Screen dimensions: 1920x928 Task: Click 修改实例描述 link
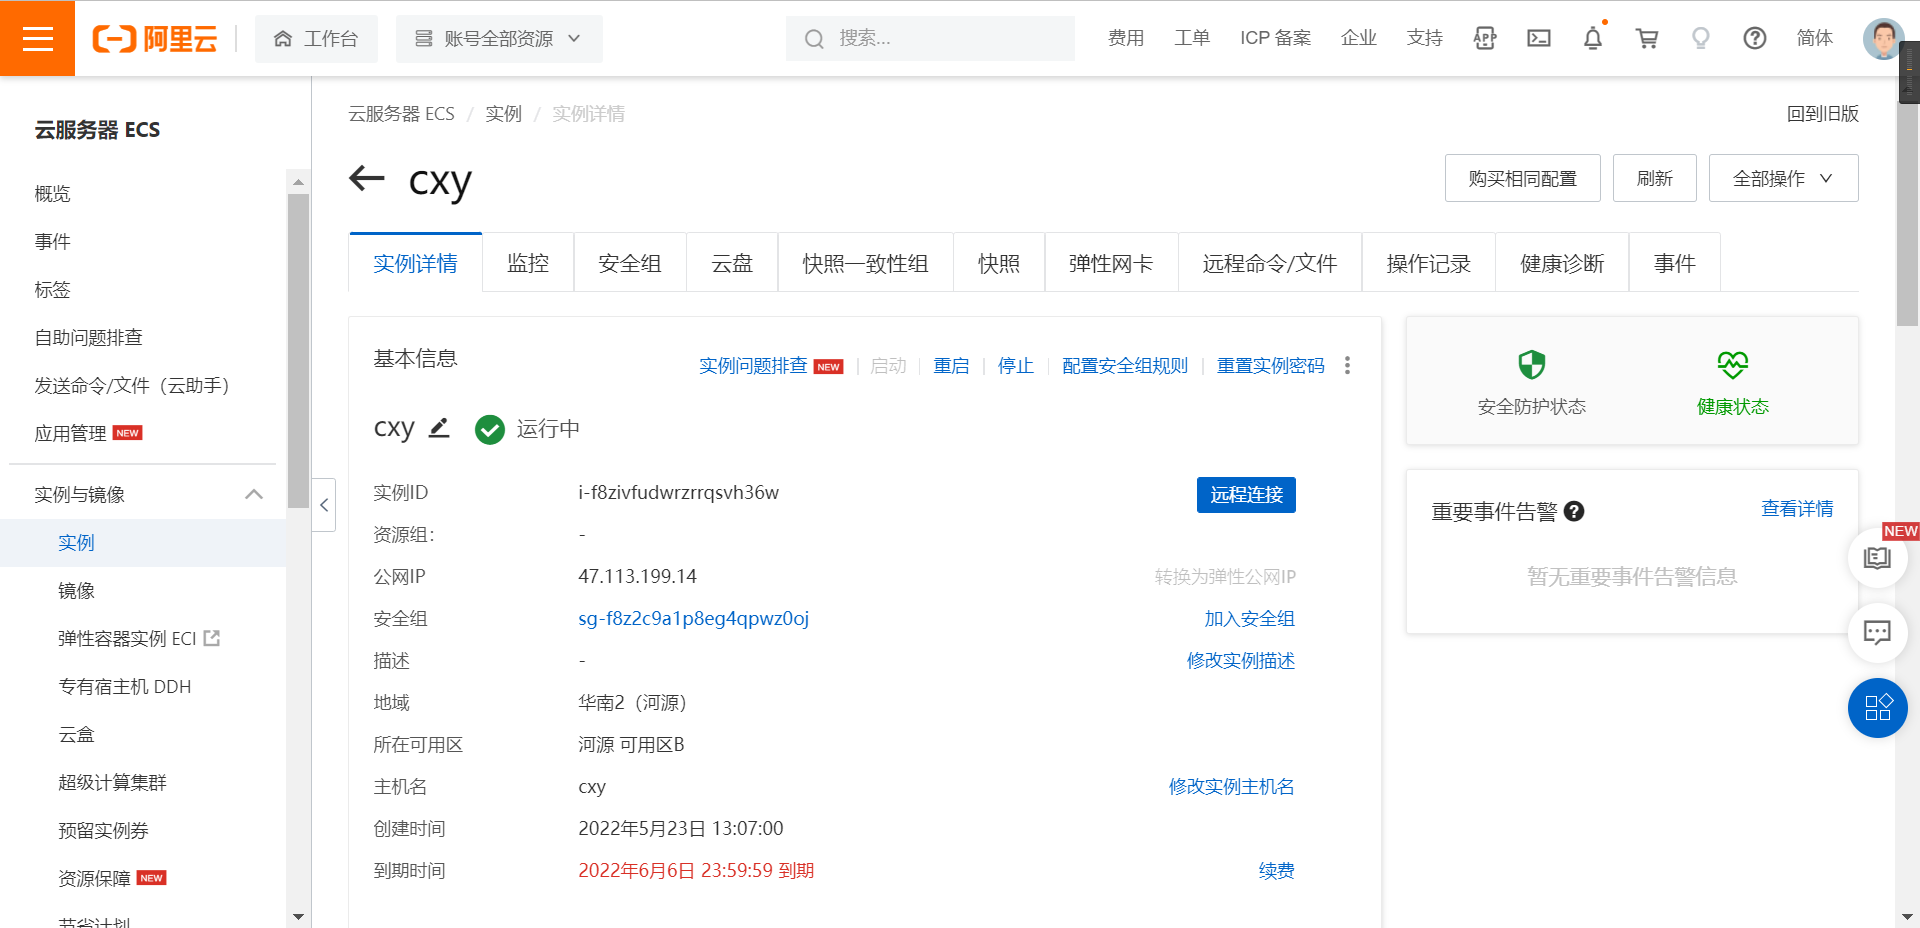tap(1240, 661)
